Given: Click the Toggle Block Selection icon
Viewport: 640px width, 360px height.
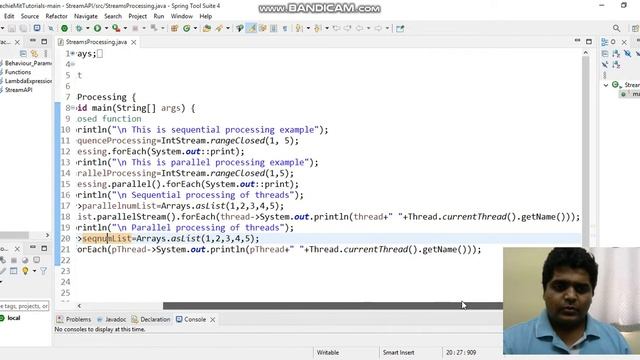Looking at the screenshot, I should 273,28.
